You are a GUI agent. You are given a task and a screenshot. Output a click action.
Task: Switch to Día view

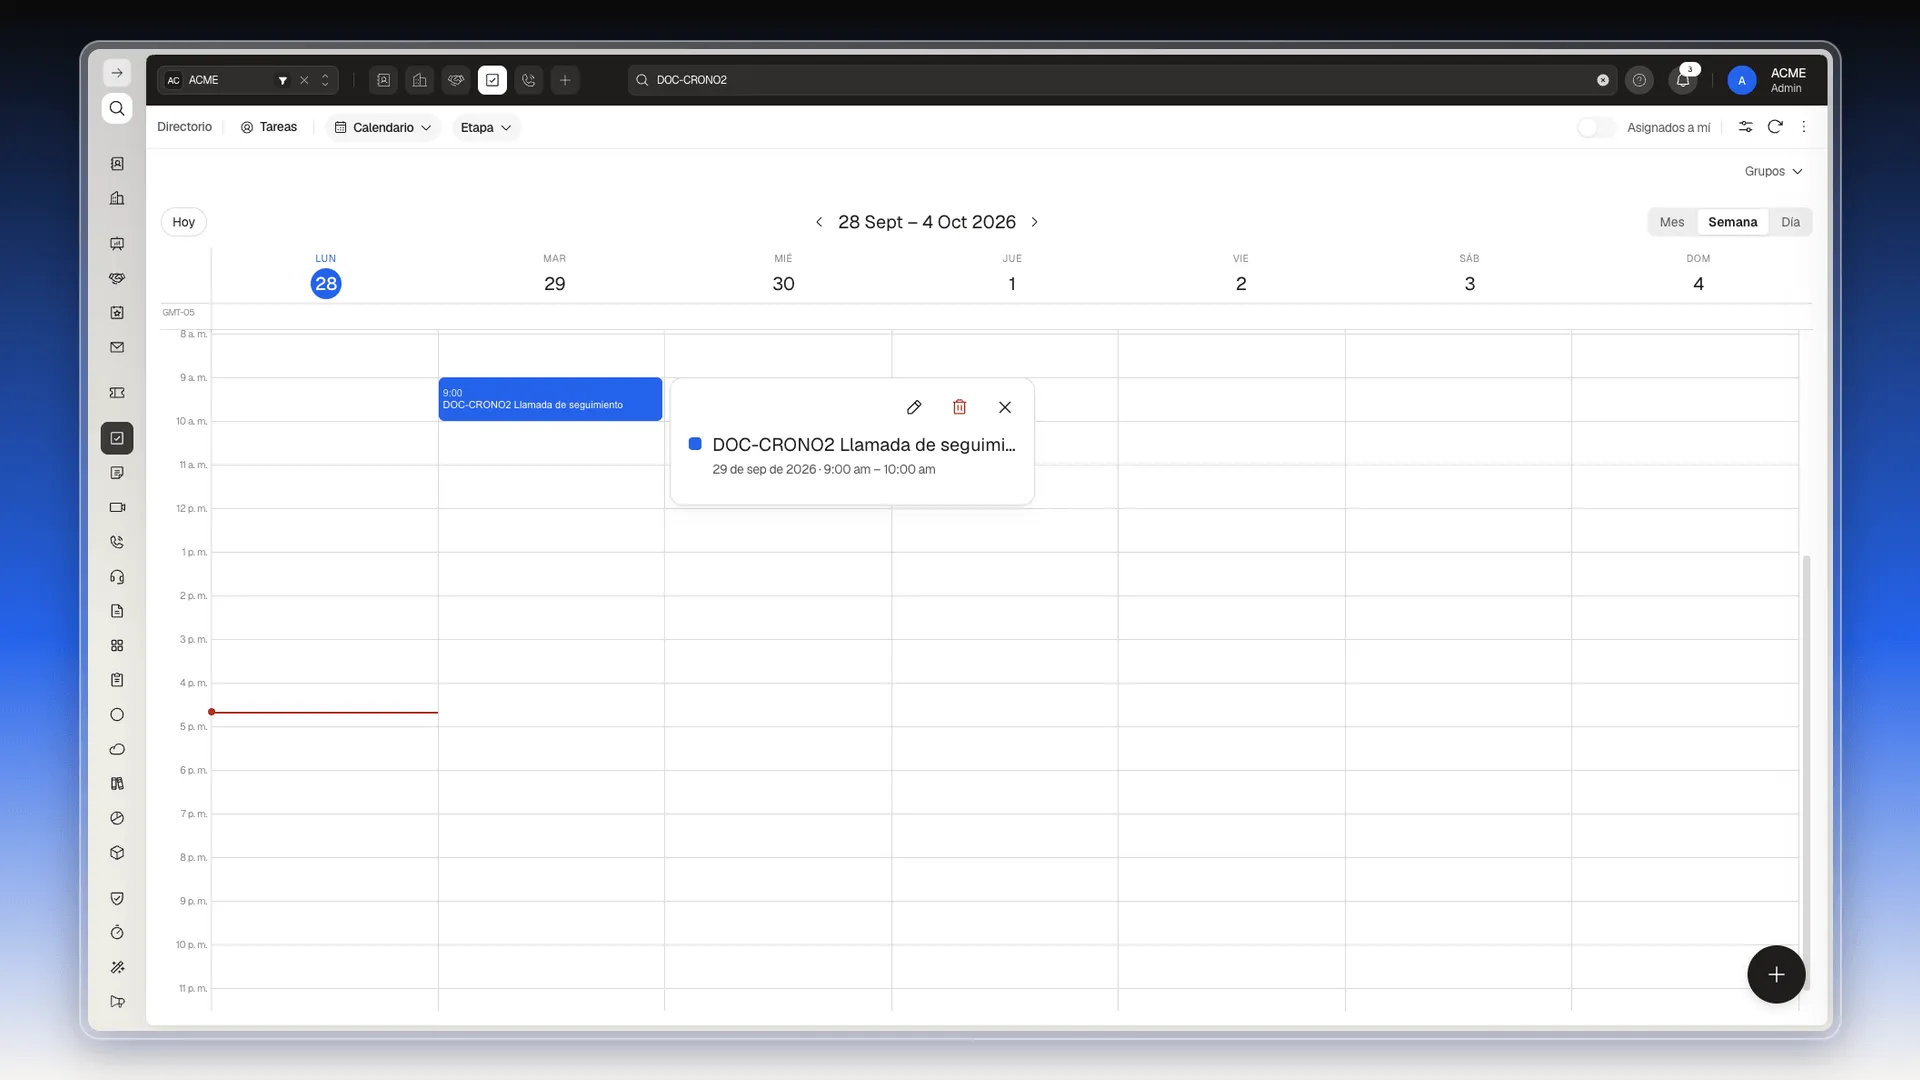pos(1790,222)
